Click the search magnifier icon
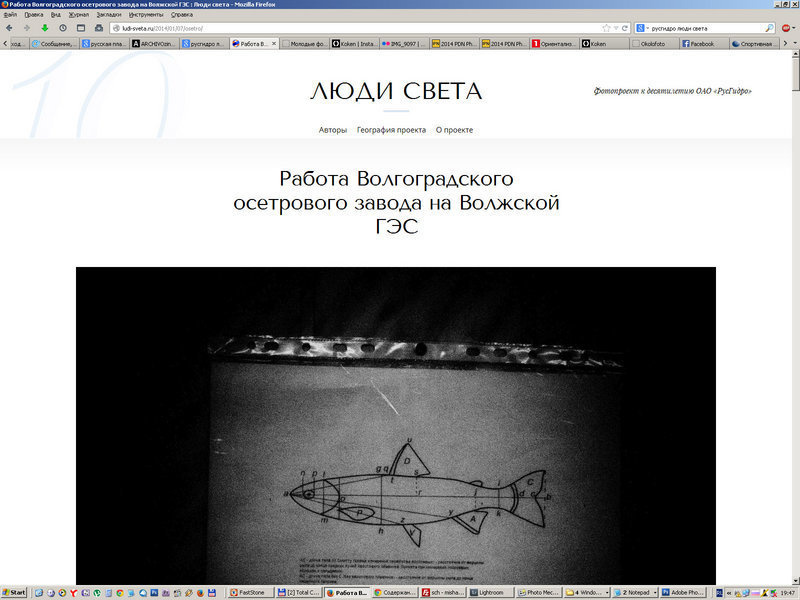The image size is (800, 600). [769, 28]
